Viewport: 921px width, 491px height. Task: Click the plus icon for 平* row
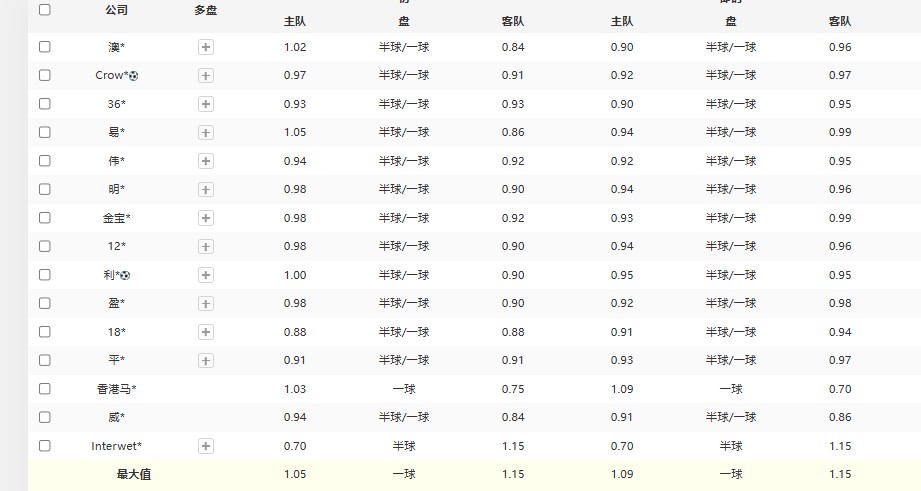click(x=205, y=360)
